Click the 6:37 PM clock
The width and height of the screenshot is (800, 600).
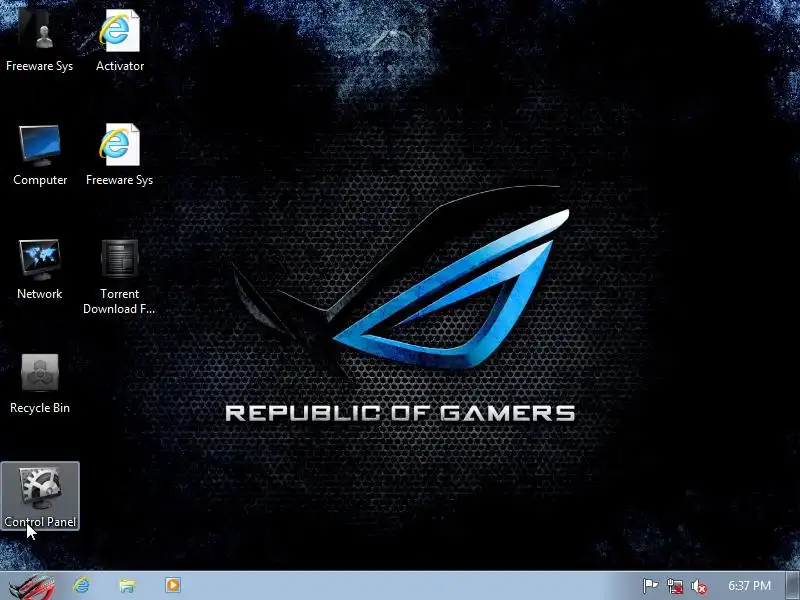click(749, 585)
